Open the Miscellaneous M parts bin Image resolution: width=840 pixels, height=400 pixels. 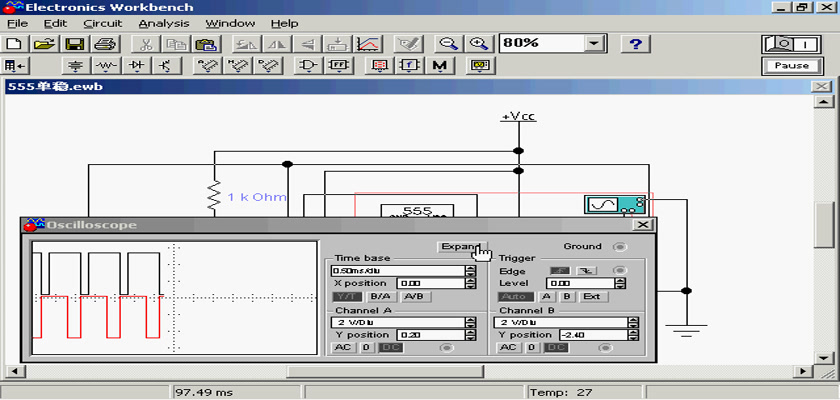point(440,66)
